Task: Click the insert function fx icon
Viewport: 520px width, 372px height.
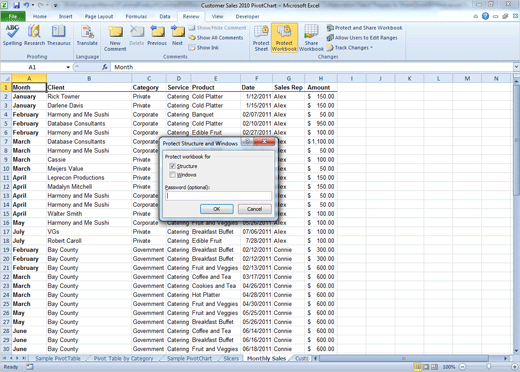Action: click(105, 67)
